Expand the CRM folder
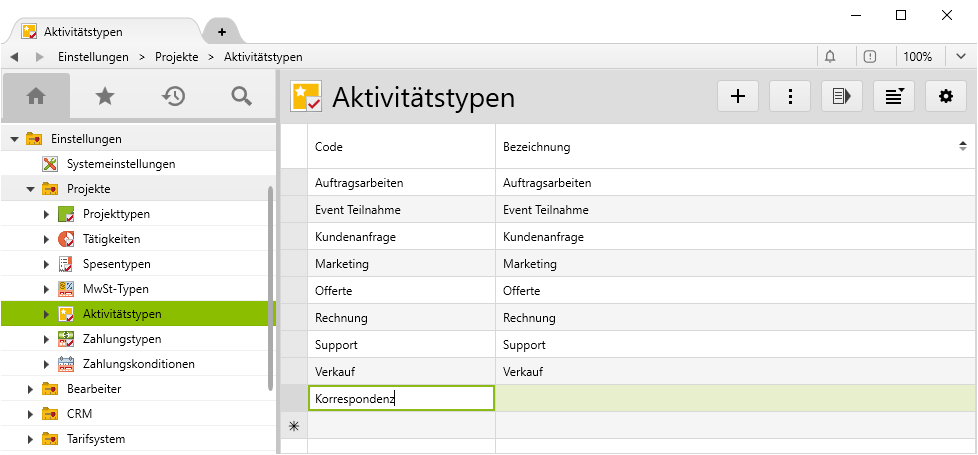The image size is (978, 455). tap(30, 413)
